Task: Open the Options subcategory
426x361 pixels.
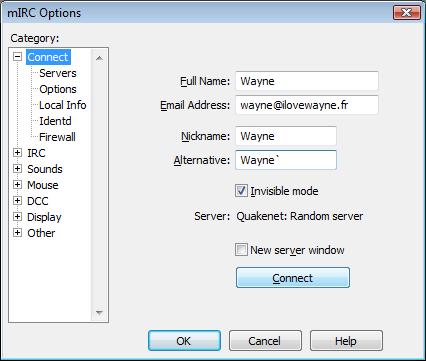Action: [58, 89]
